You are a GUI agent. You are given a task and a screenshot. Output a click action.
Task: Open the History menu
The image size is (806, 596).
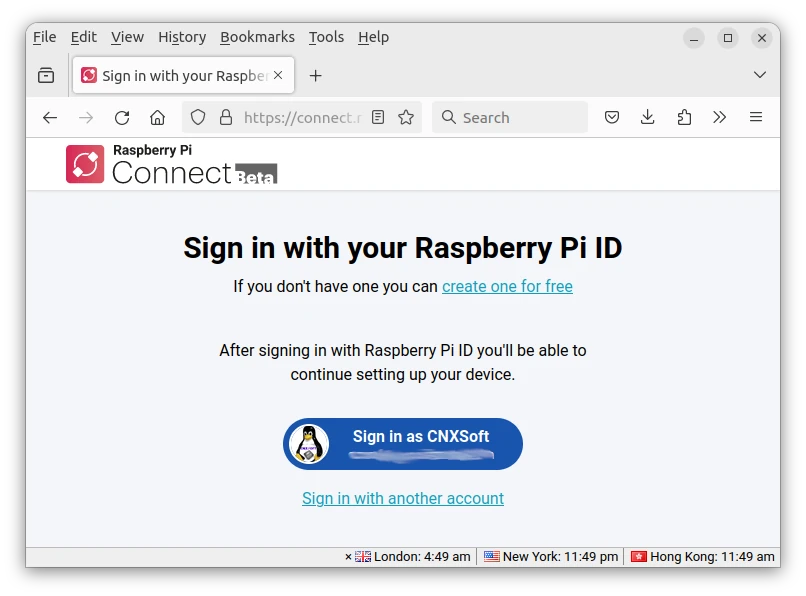pyautogui.click(x=182, y=37)
